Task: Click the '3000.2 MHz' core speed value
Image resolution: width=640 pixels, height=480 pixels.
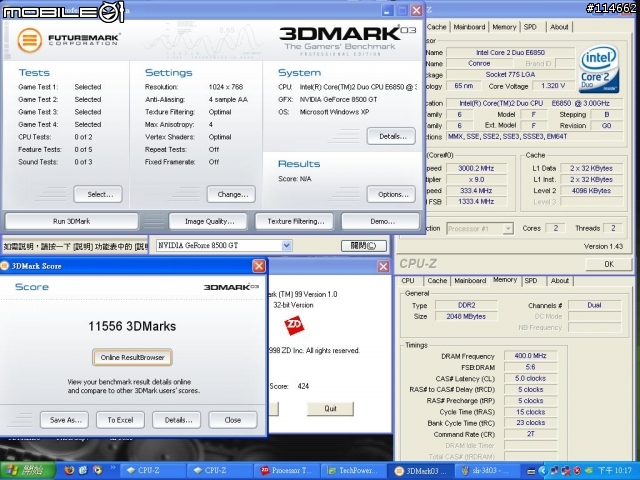Action: click(476, 168)
